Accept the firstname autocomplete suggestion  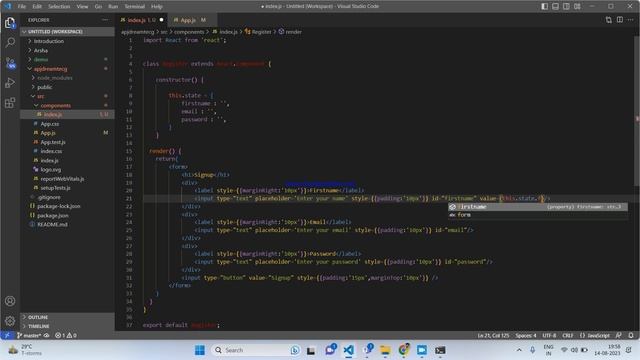point(538,207)
